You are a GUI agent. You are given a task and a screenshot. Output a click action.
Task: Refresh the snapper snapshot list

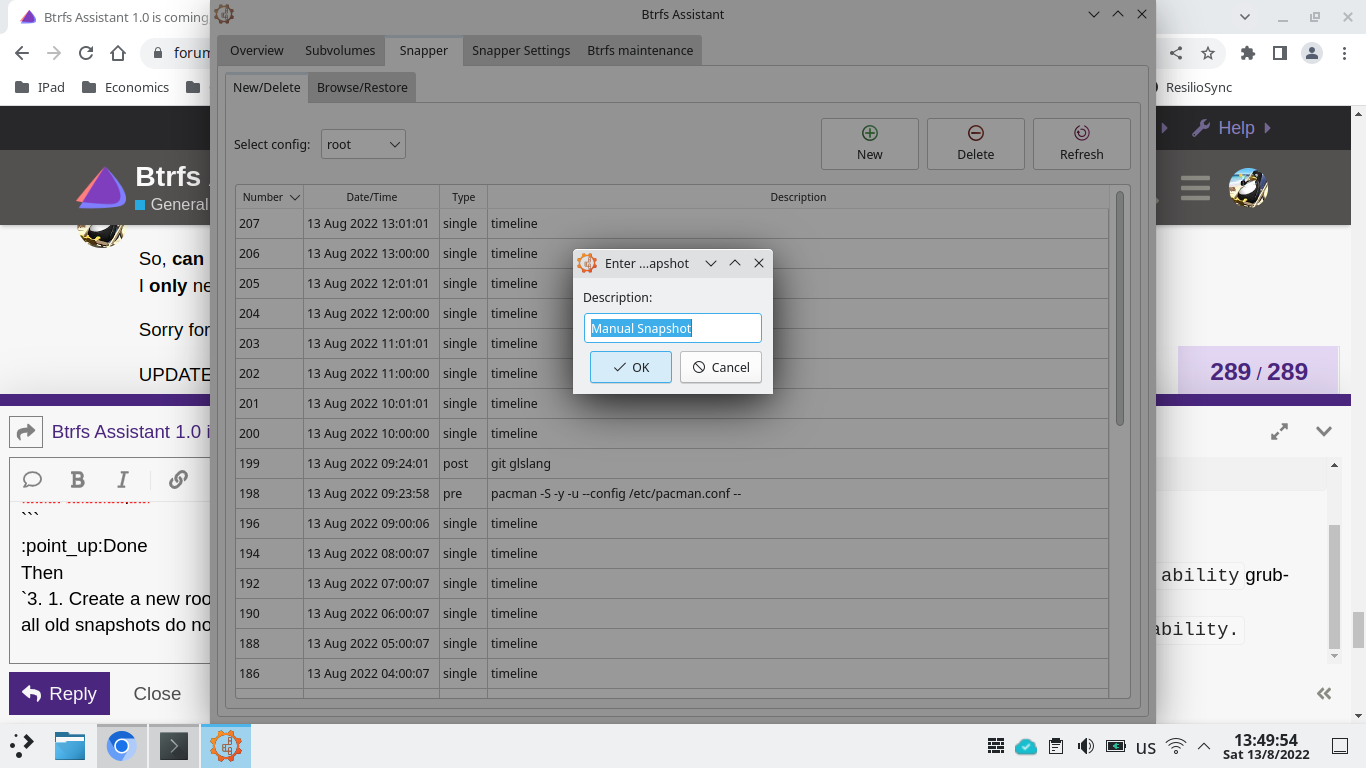1082,144
